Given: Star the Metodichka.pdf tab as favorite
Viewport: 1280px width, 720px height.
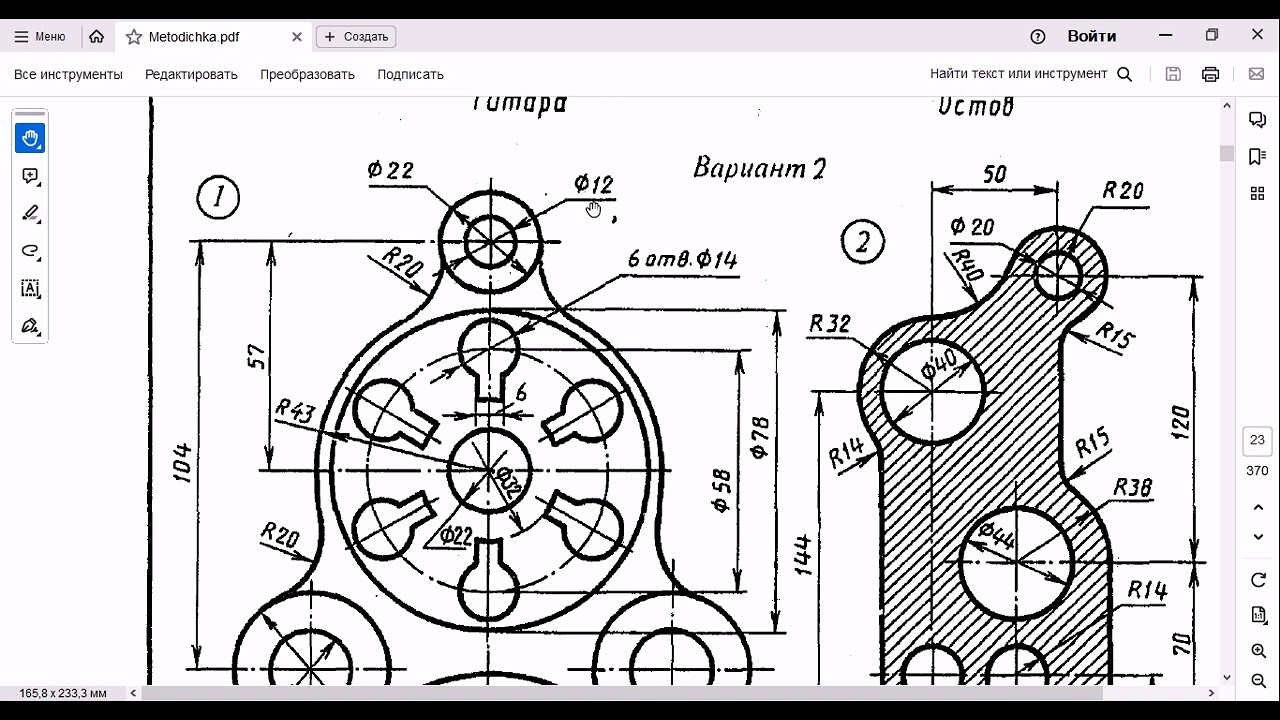Looking at the screenshot, I should pyautogui.click(x=134, y=37).
